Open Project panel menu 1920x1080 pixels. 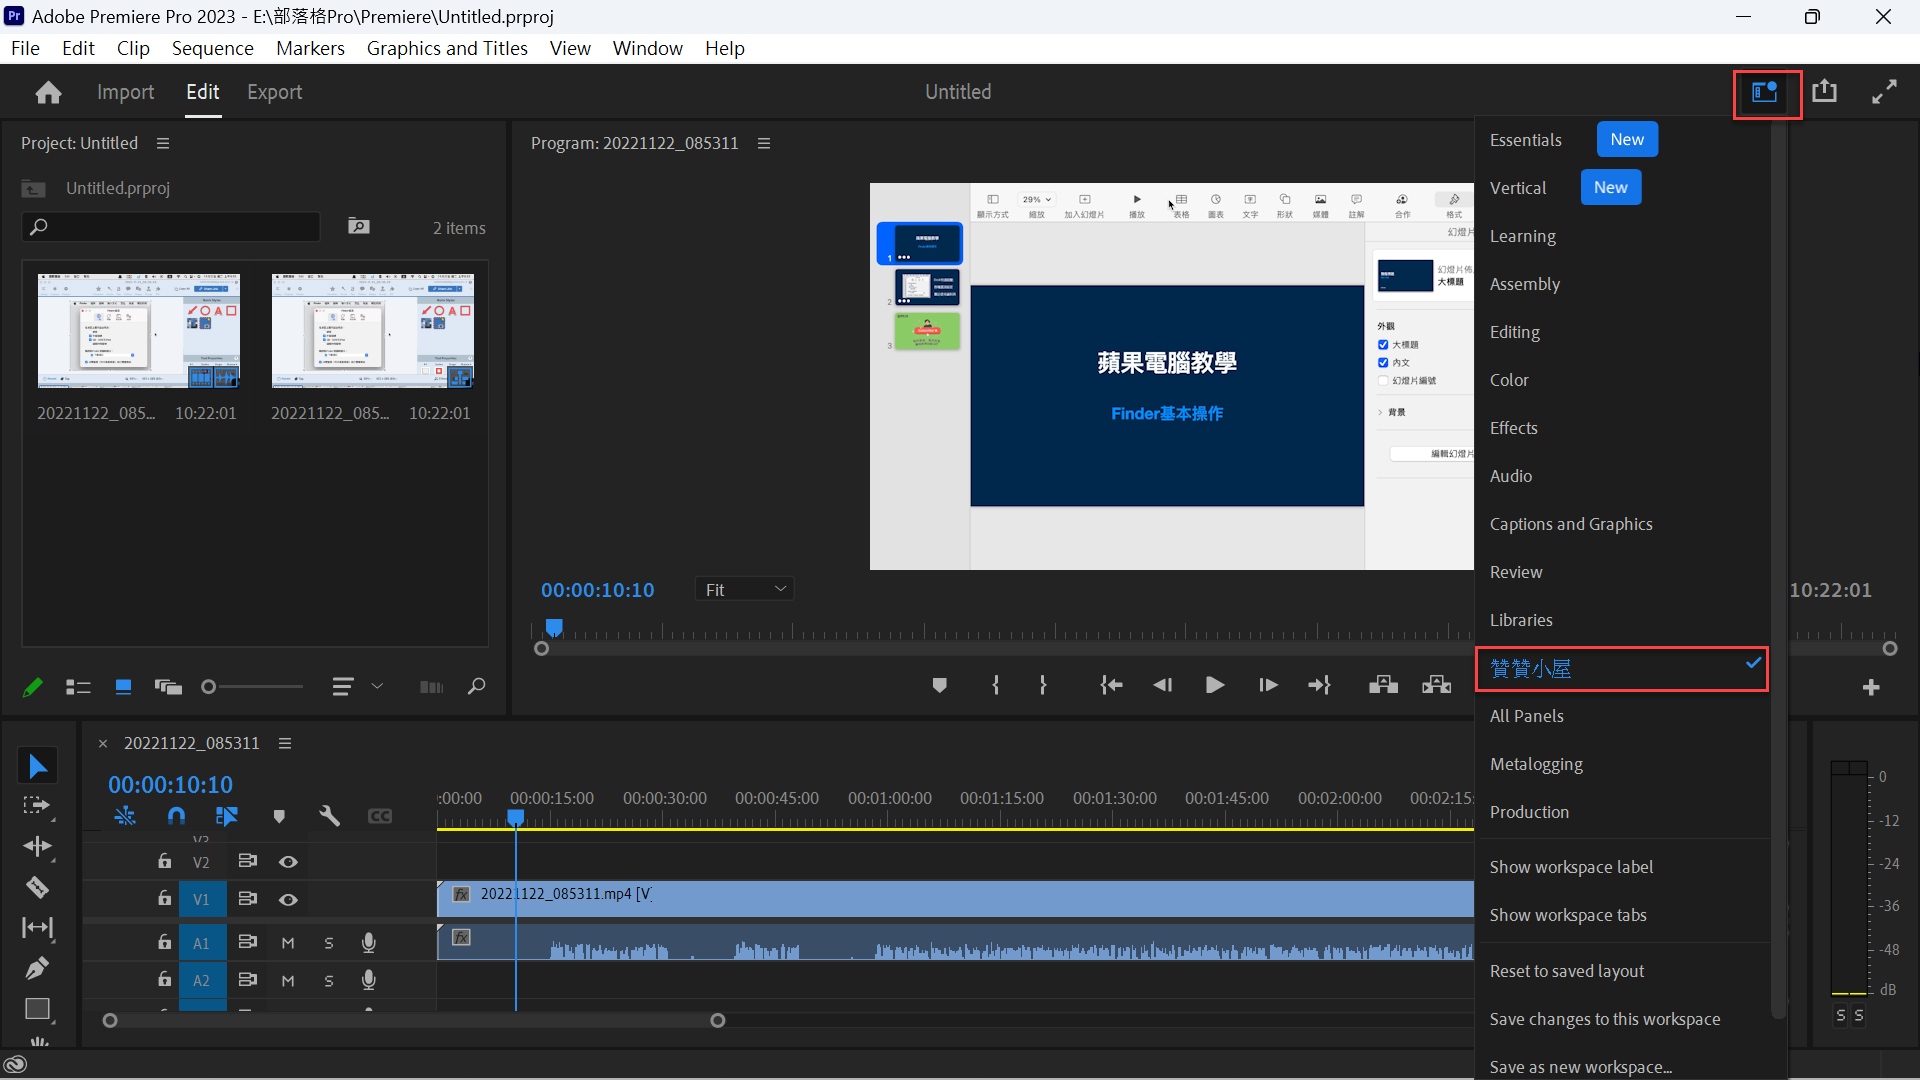(x=163, y=144)
